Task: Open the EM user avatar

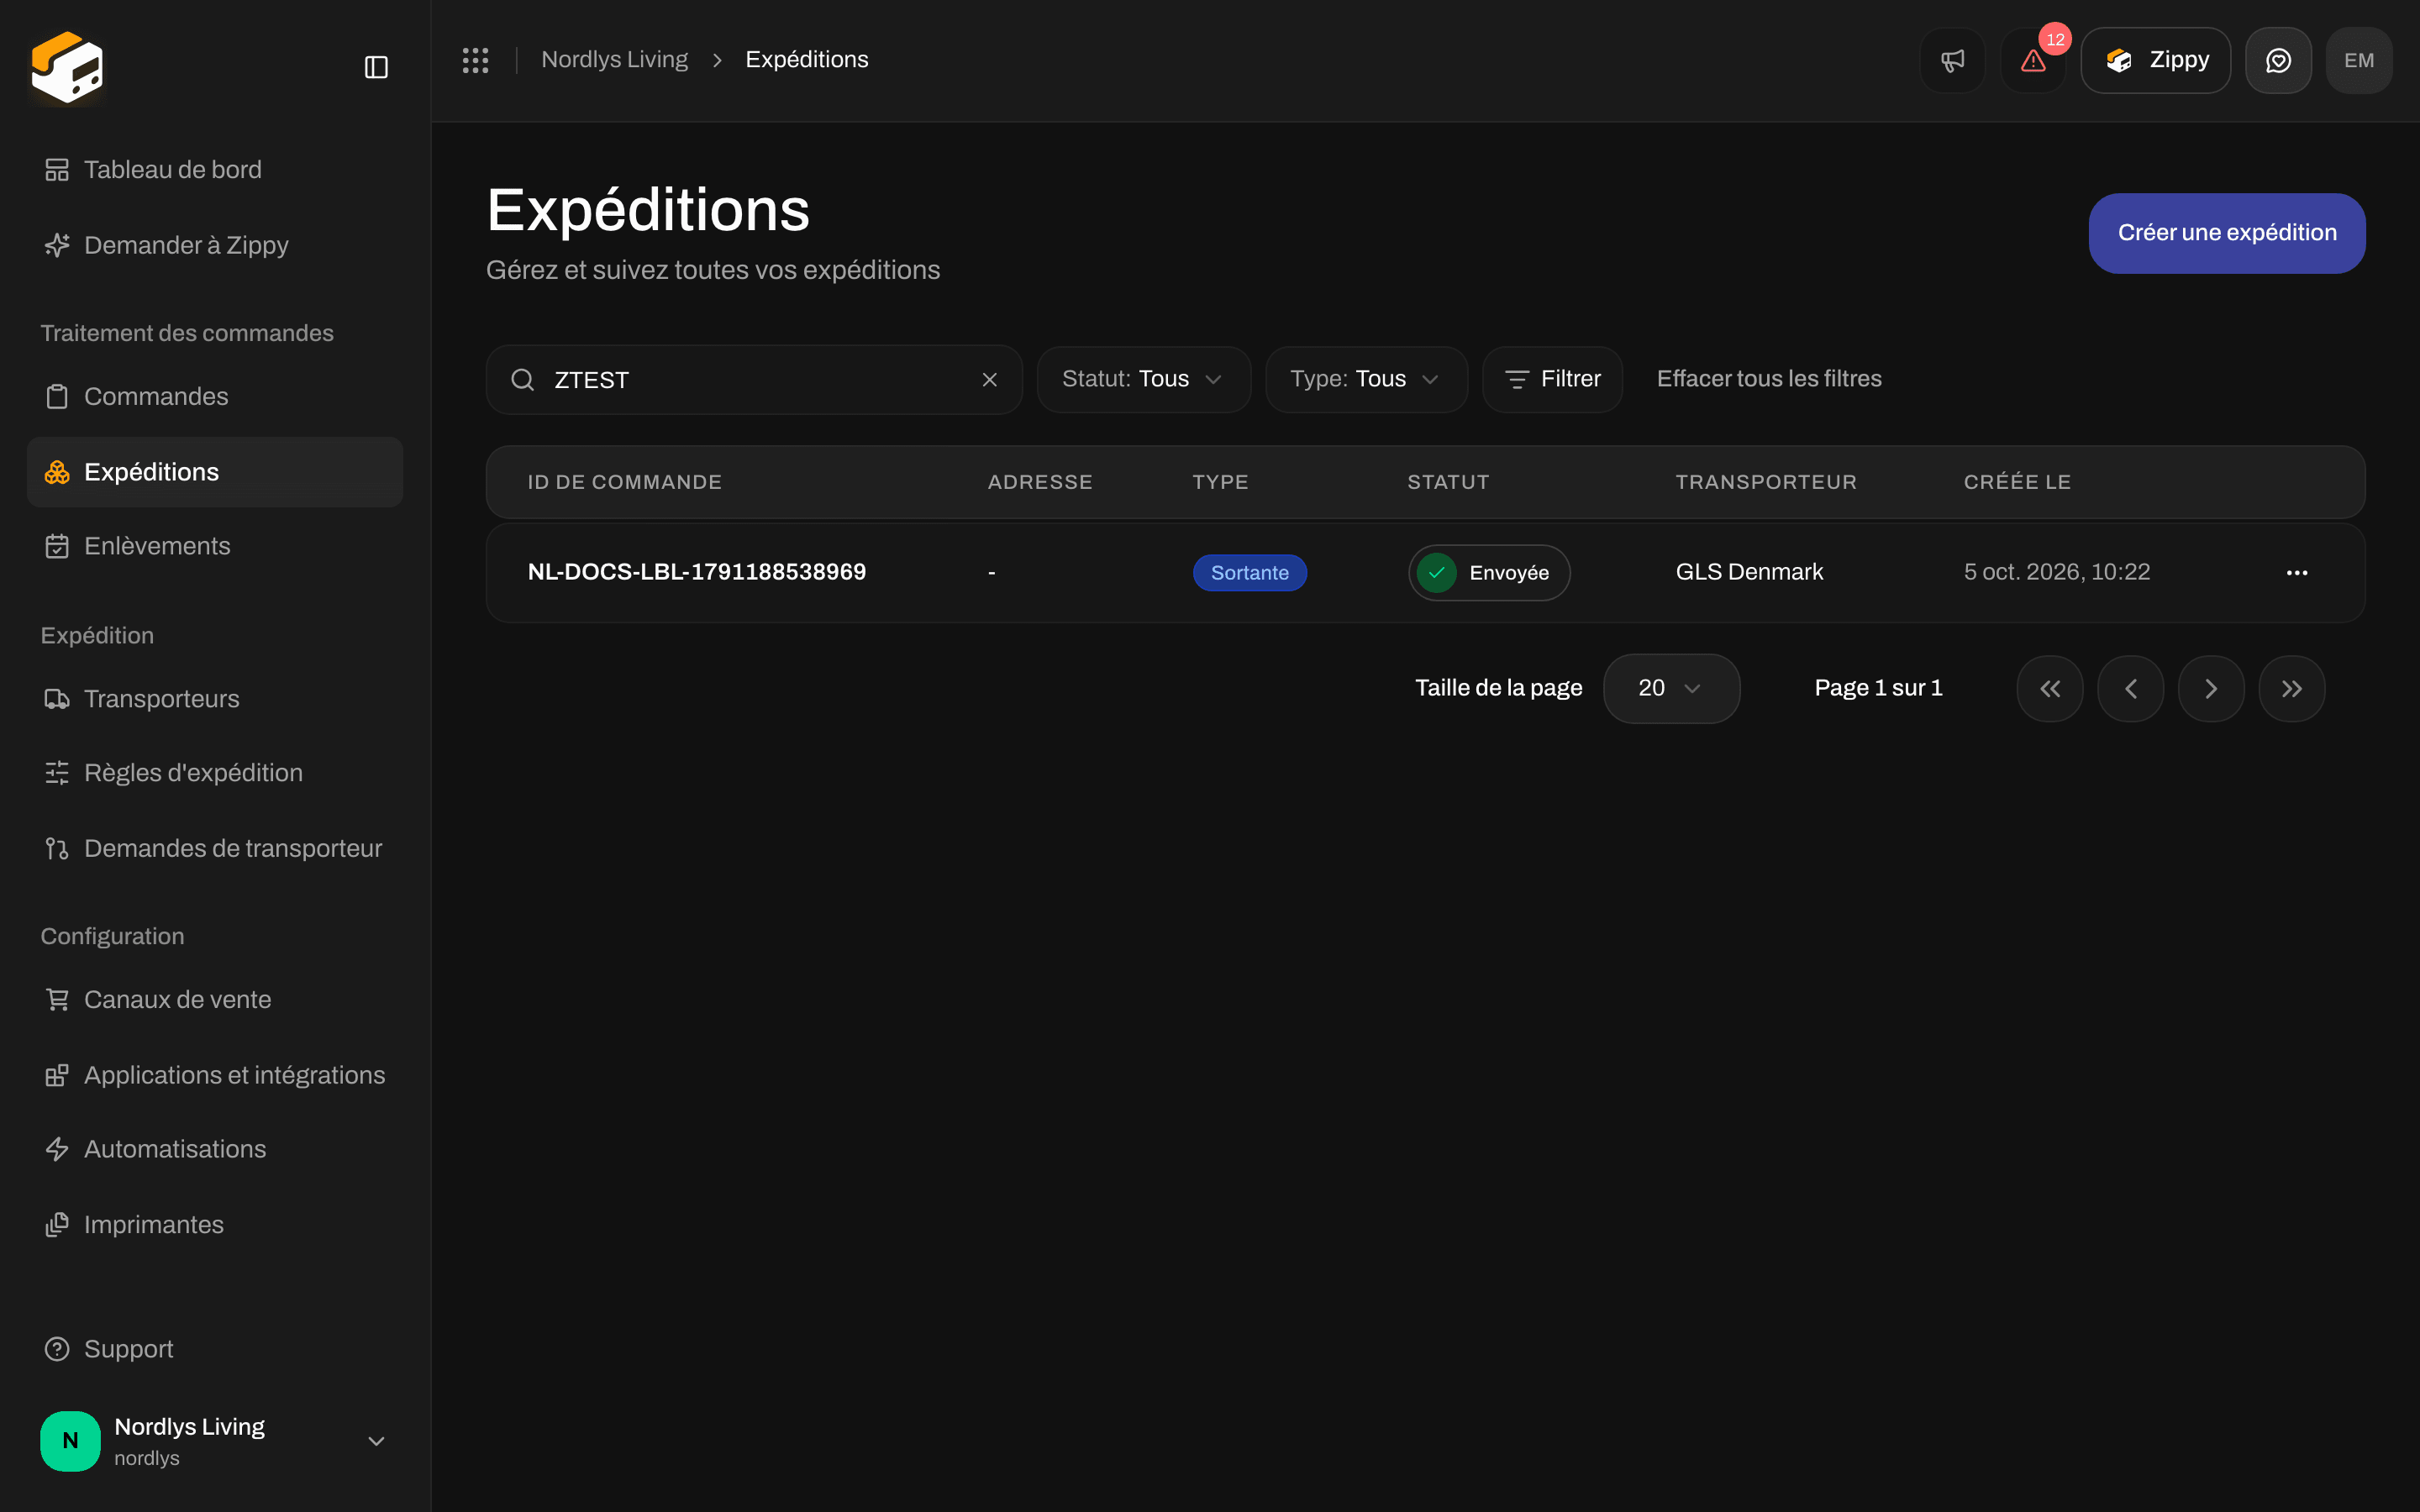Action: (x=2359, y=60)
